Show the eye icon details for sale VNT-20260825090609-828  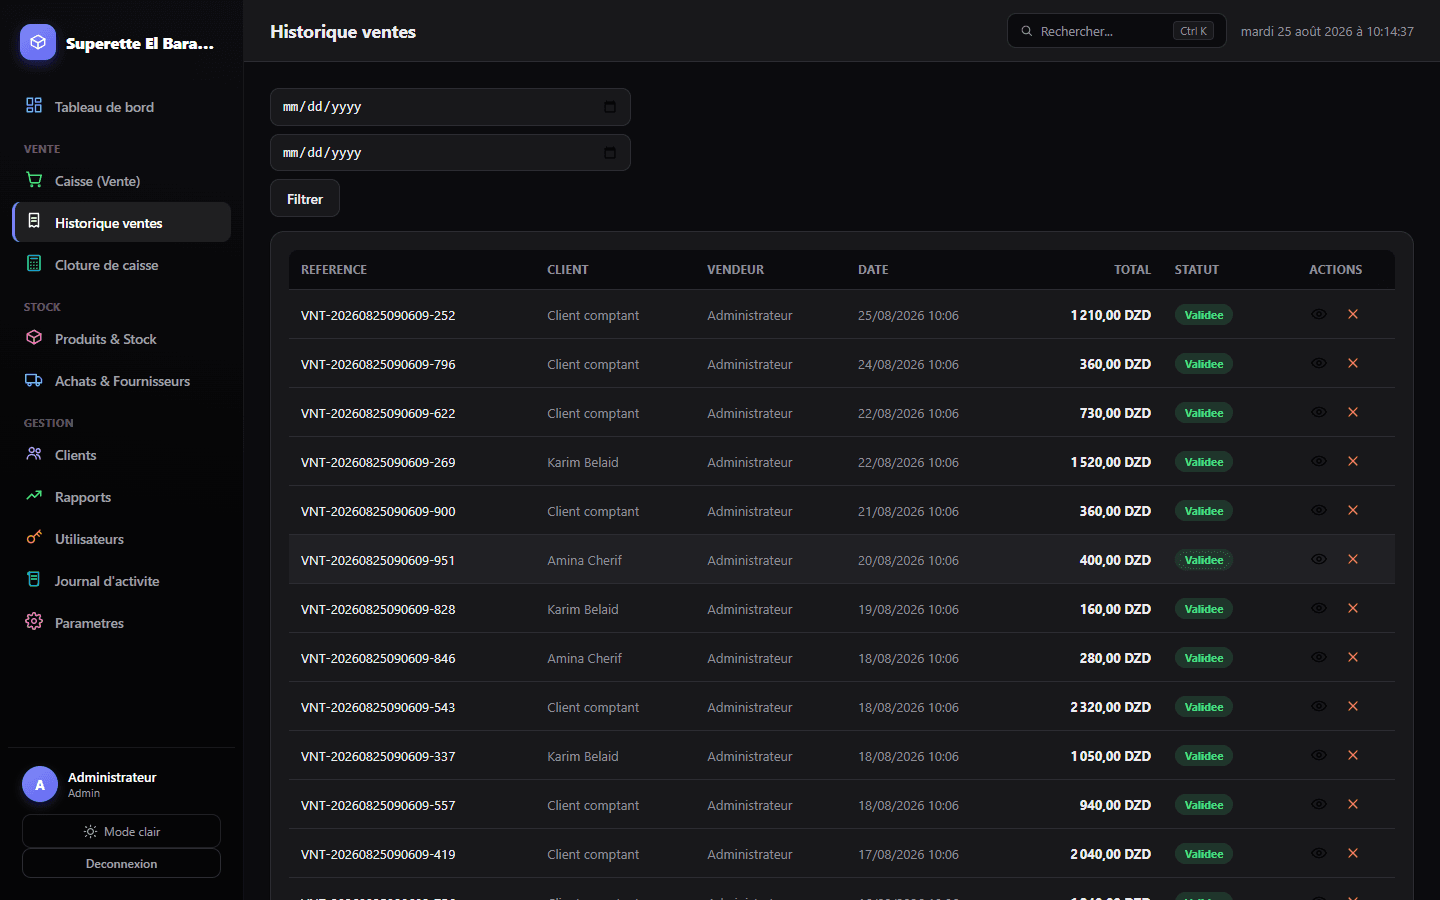(1319, 608)
